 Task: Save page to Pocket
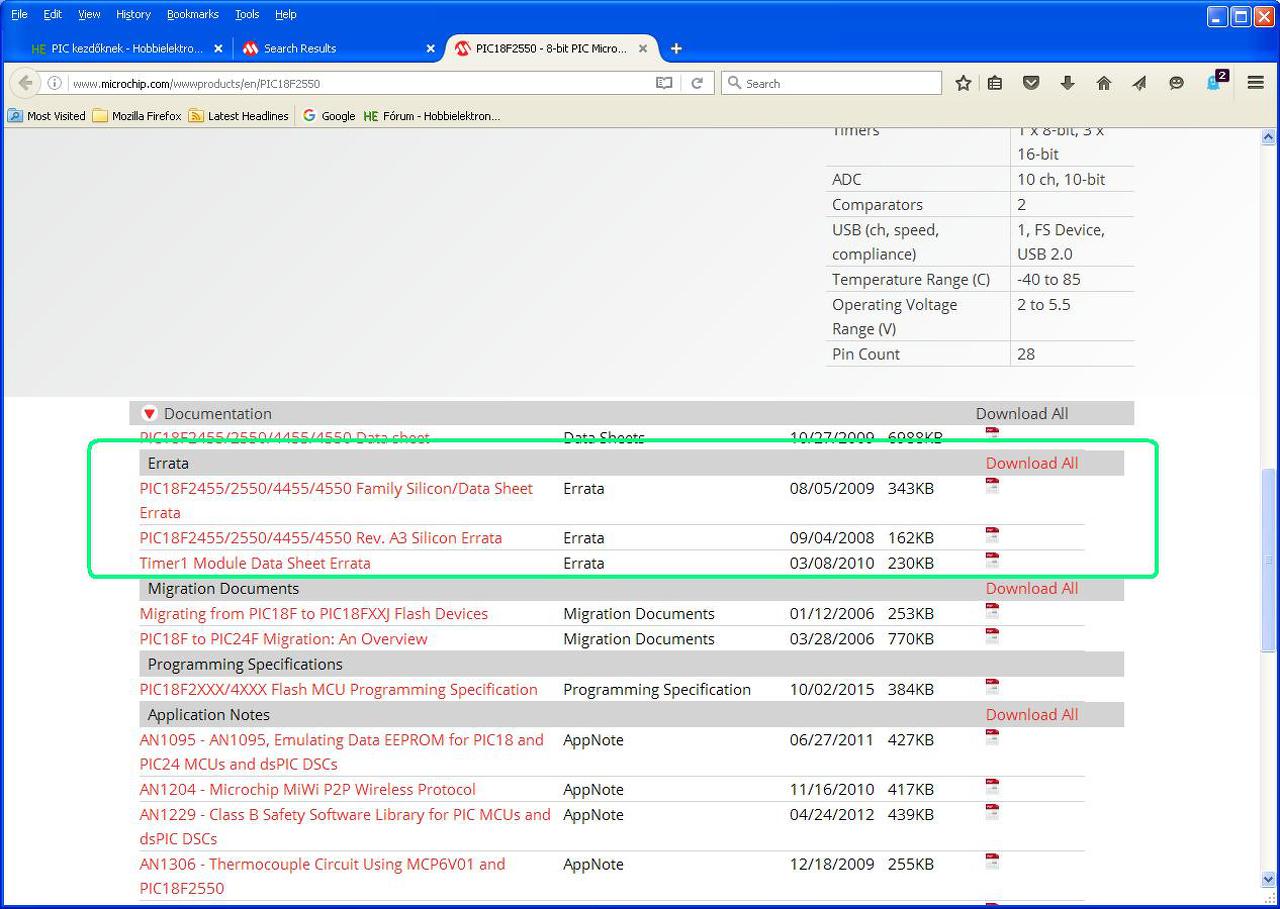1031,83
